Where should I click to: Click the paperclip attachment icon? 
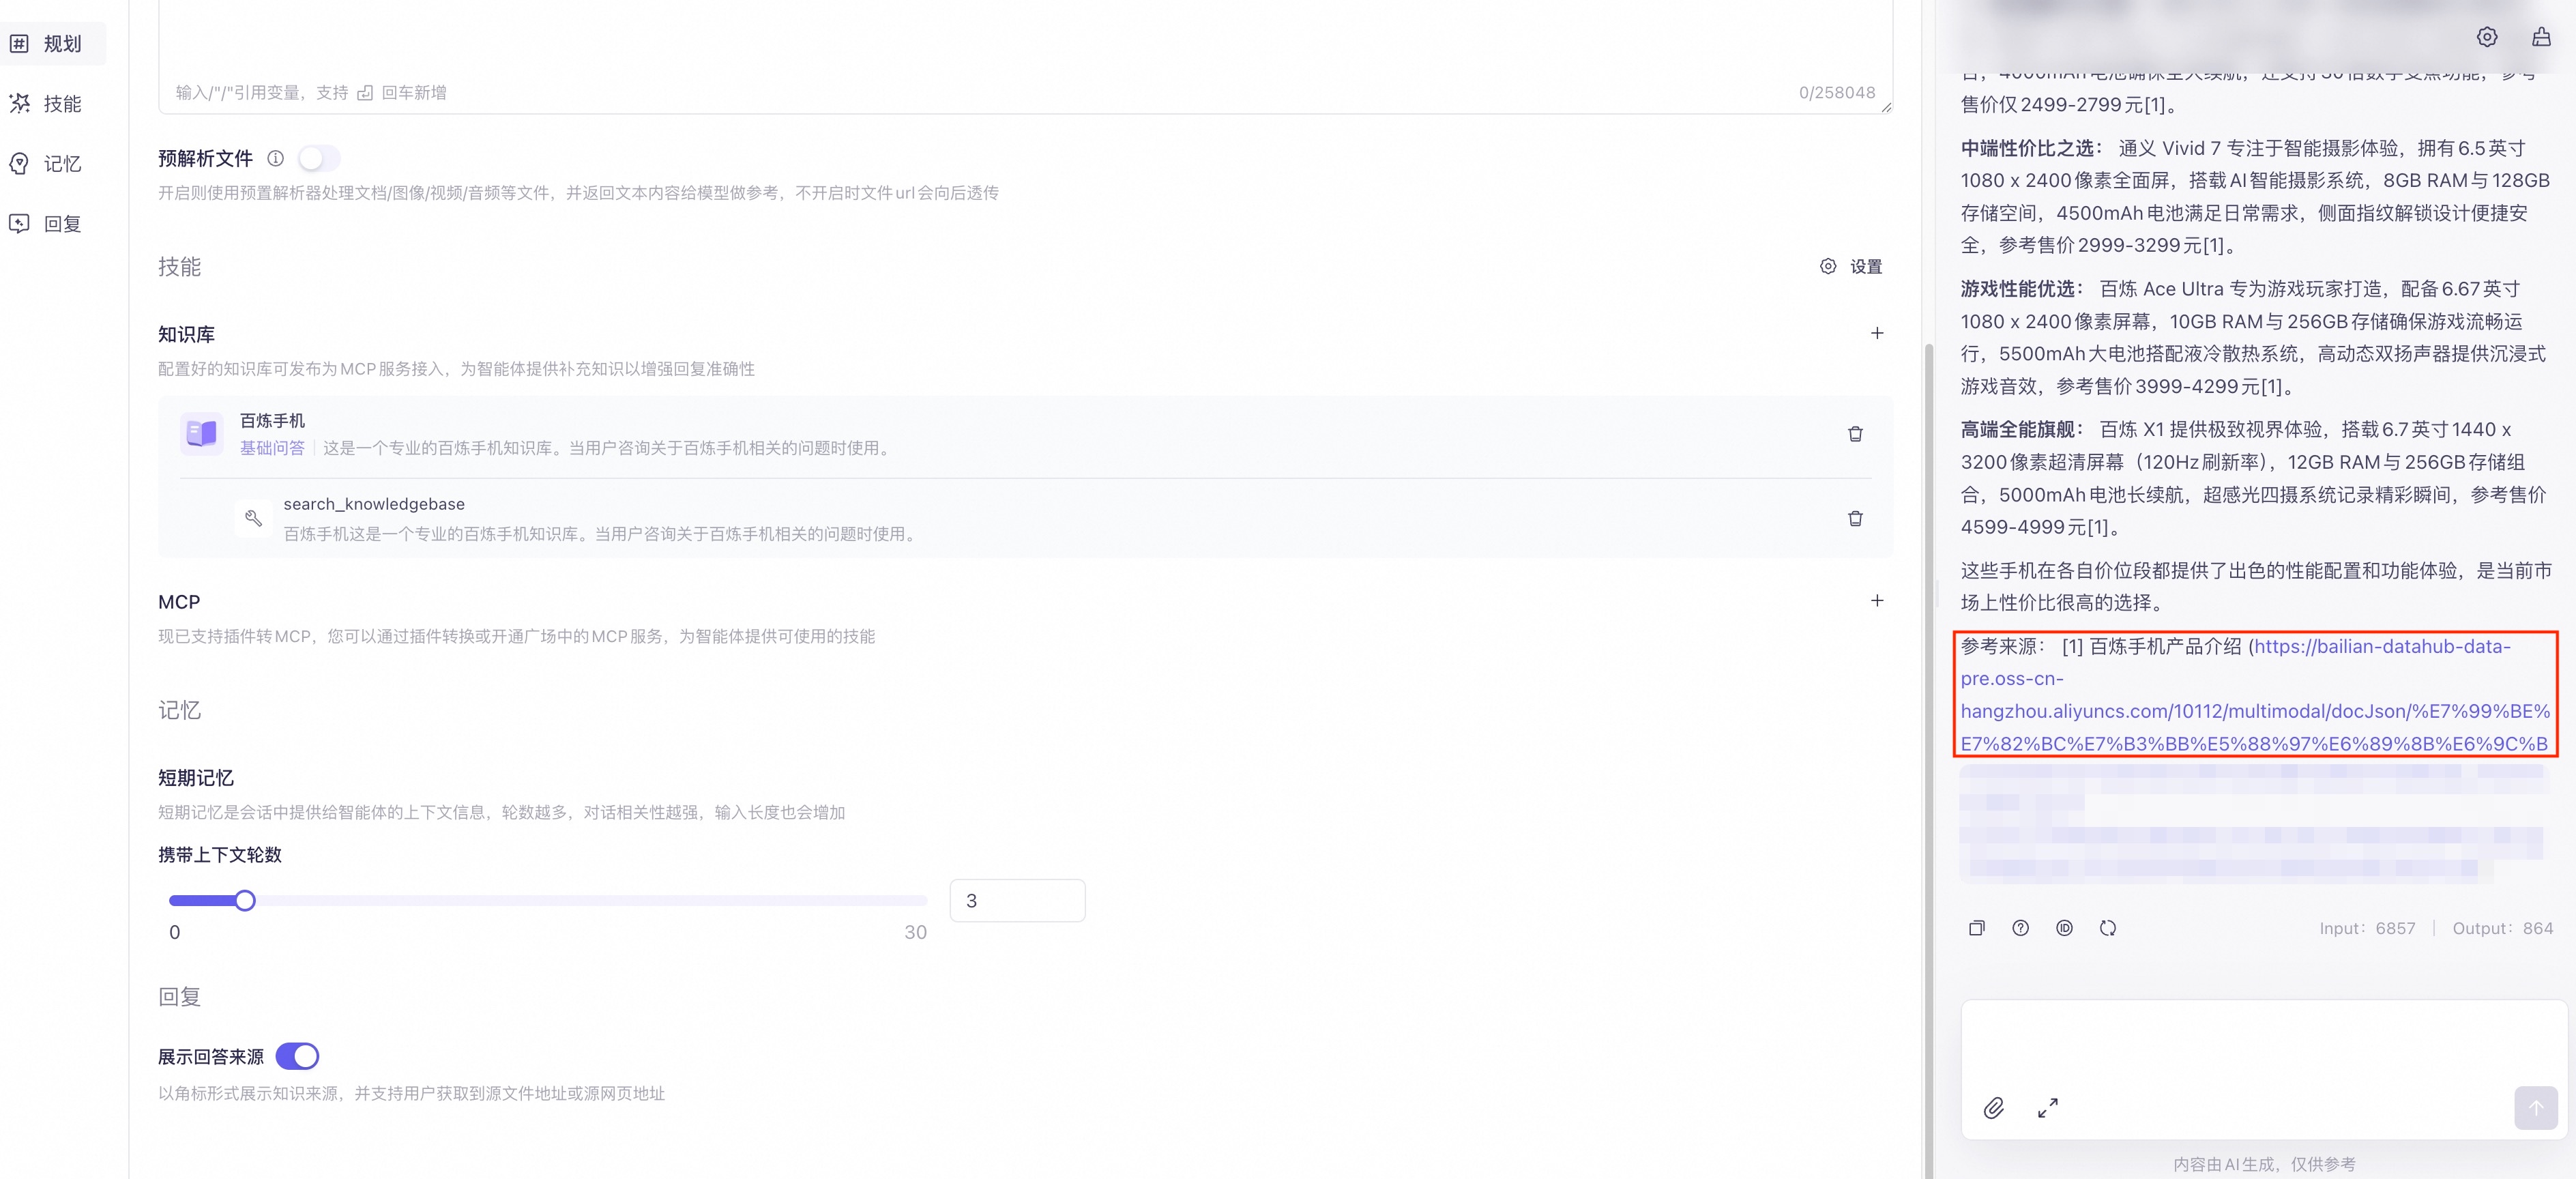point(1993,1108)
